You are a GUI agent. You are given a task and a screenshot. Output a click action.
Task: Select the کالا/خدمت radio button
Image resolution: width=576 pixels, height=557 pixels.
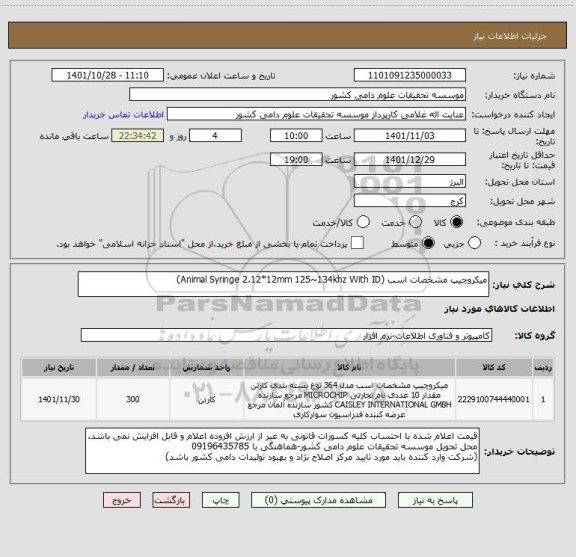pyautogui.click(x=363, y=222)
